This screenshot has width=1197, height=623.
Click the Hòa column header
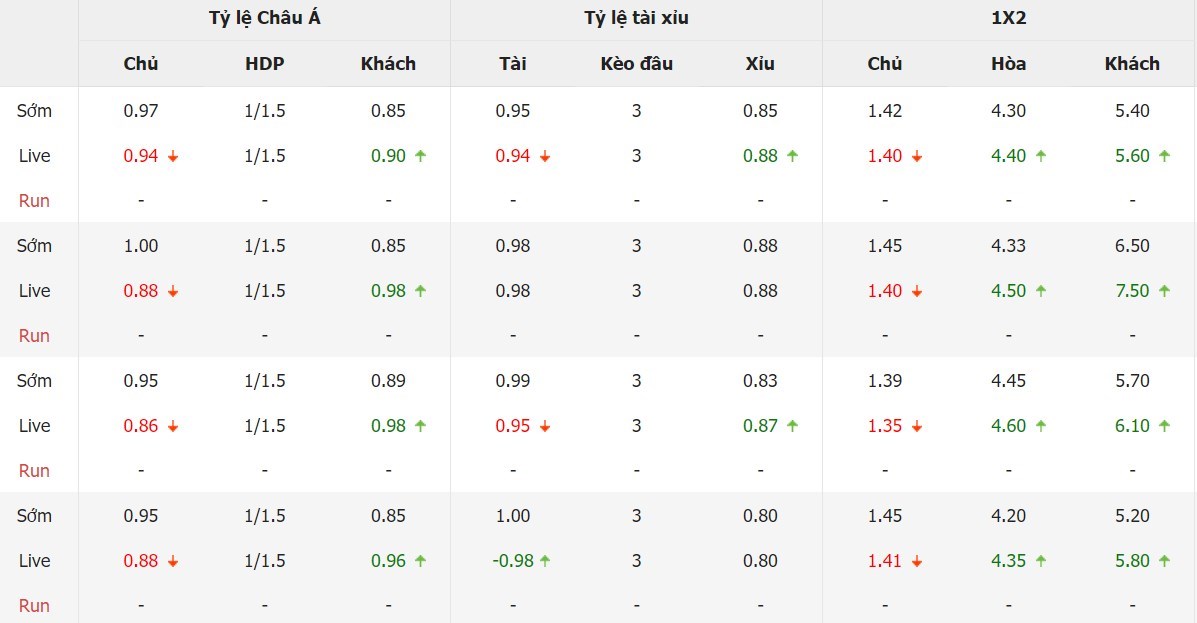[x=1008, y=63]
